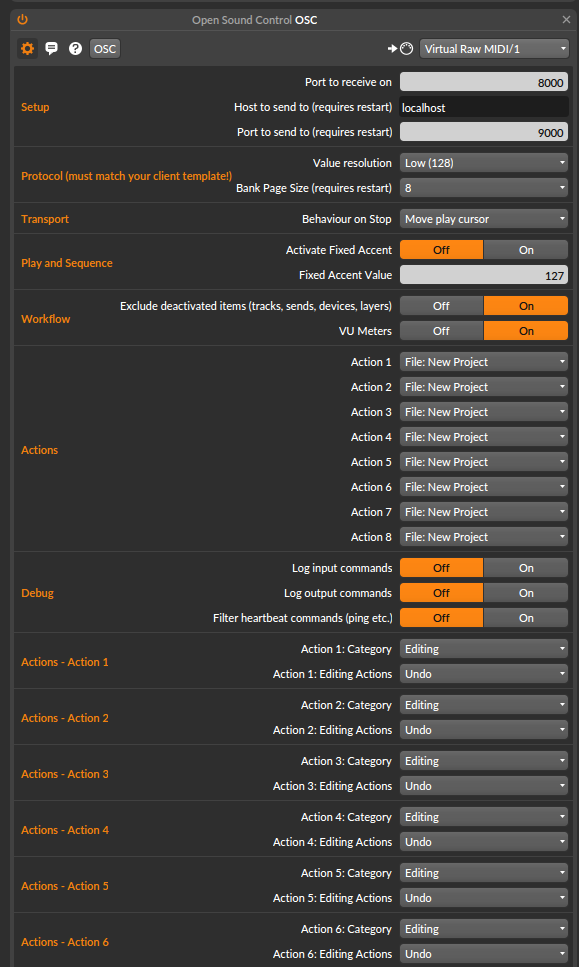Image resolution: width=579 pixels, height=967 pixels.
Task: Click the speech bubble feedback icon
Action: [52, 47]
